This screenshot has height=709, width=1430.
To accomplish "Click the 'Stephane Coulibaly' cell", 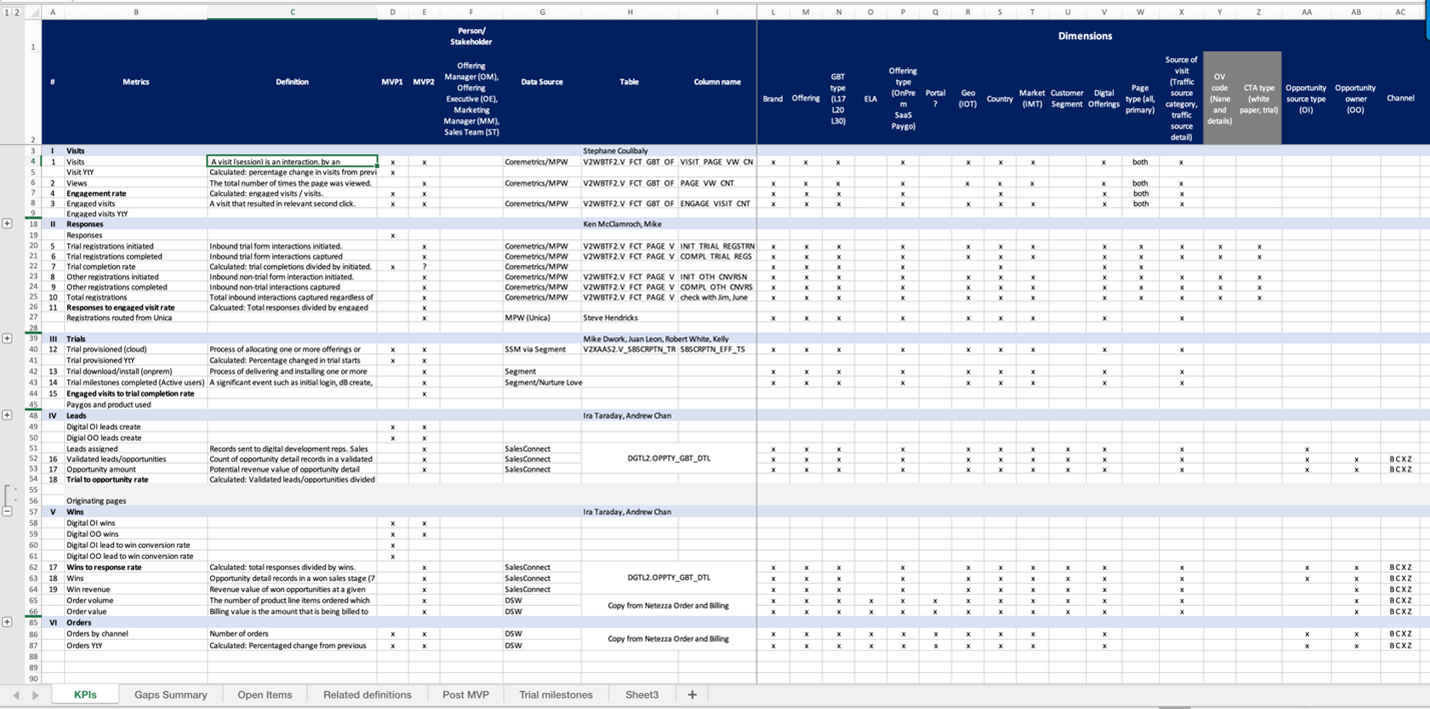I will point(629,150).
